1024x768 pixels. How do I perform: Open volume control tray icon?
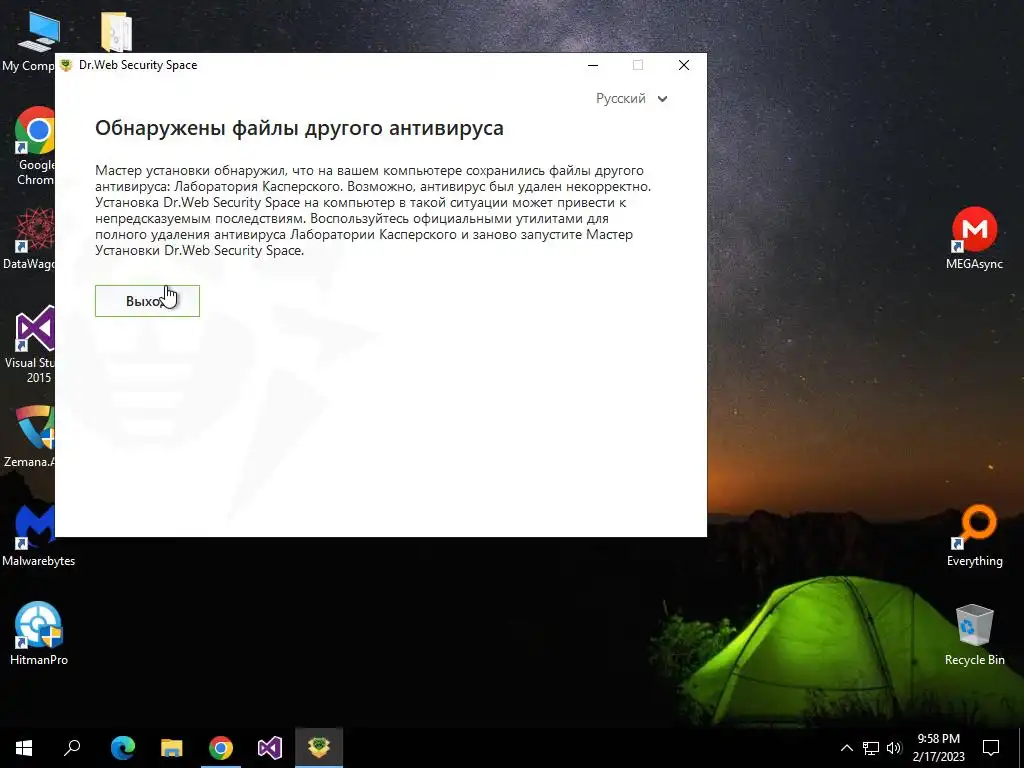(x=894, y=748)
